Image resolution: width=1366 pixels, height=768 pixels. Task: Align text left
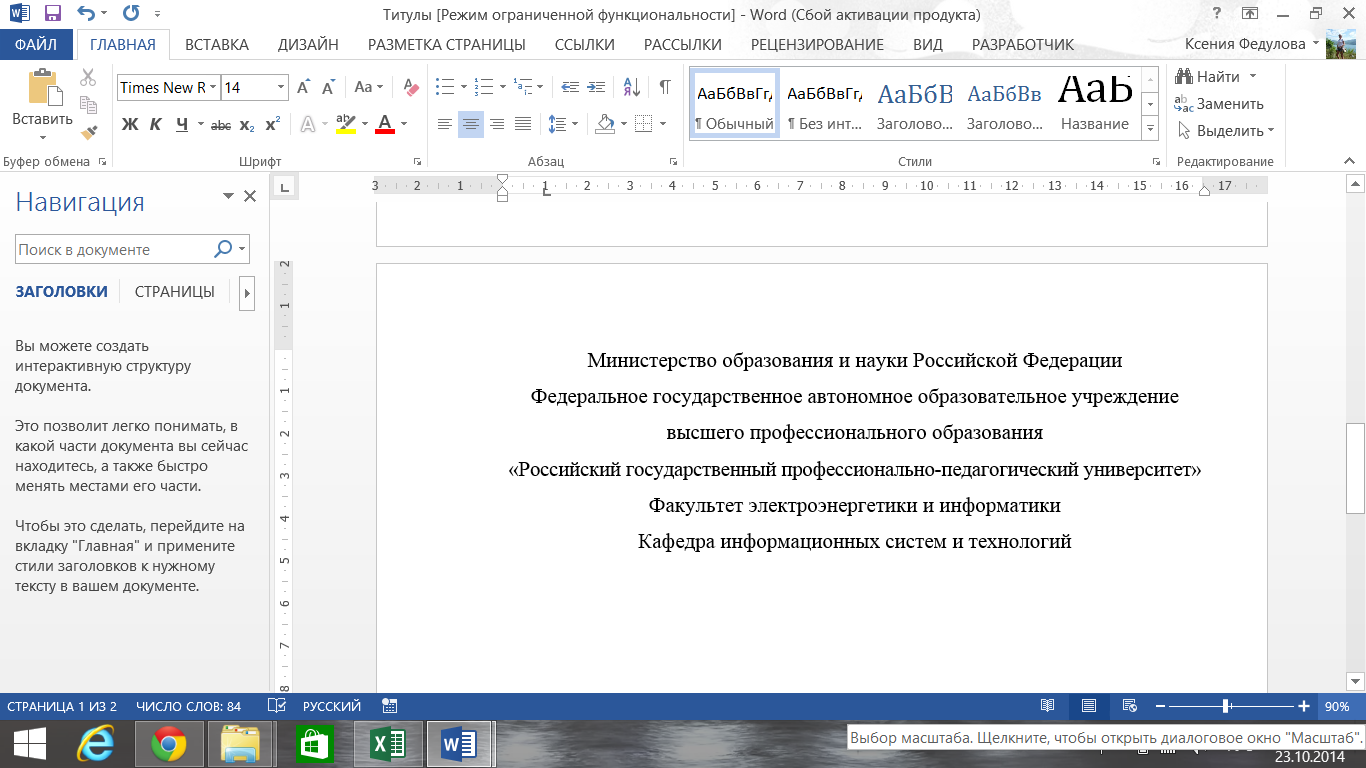coord(445,125)
